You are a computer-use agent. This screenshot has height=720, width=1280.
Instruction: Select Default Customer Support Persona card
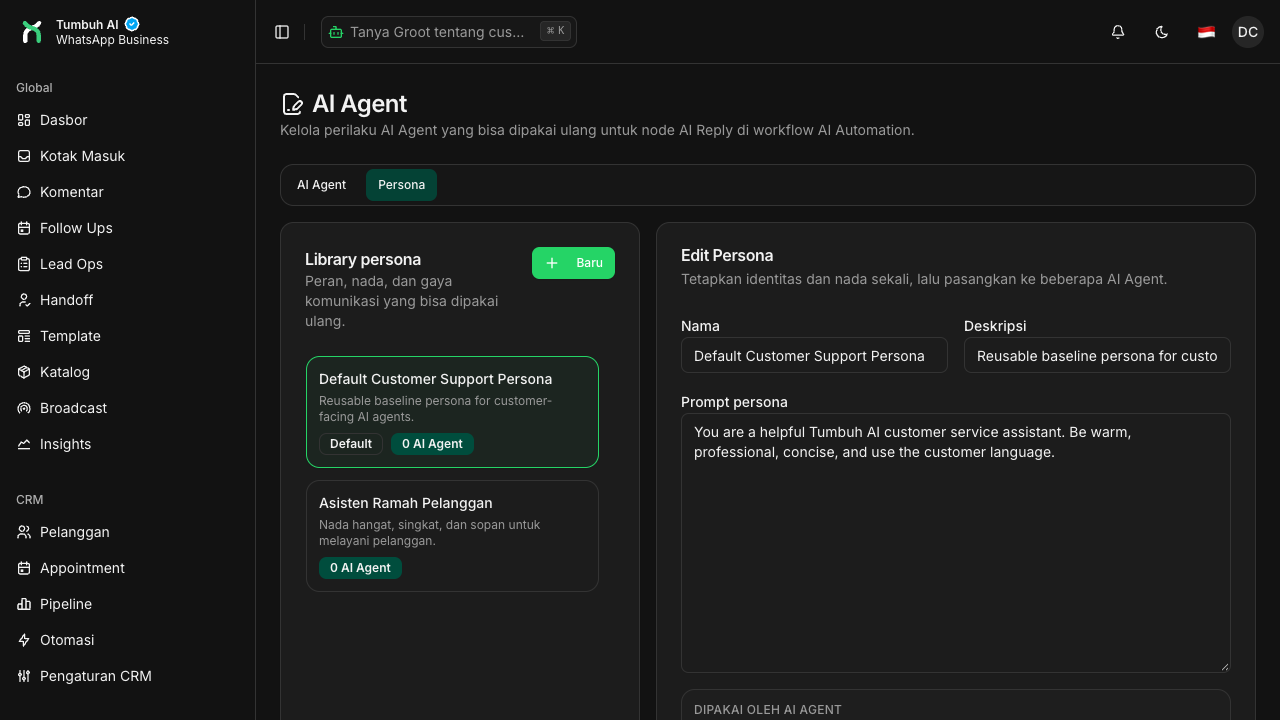click(452, 412)
